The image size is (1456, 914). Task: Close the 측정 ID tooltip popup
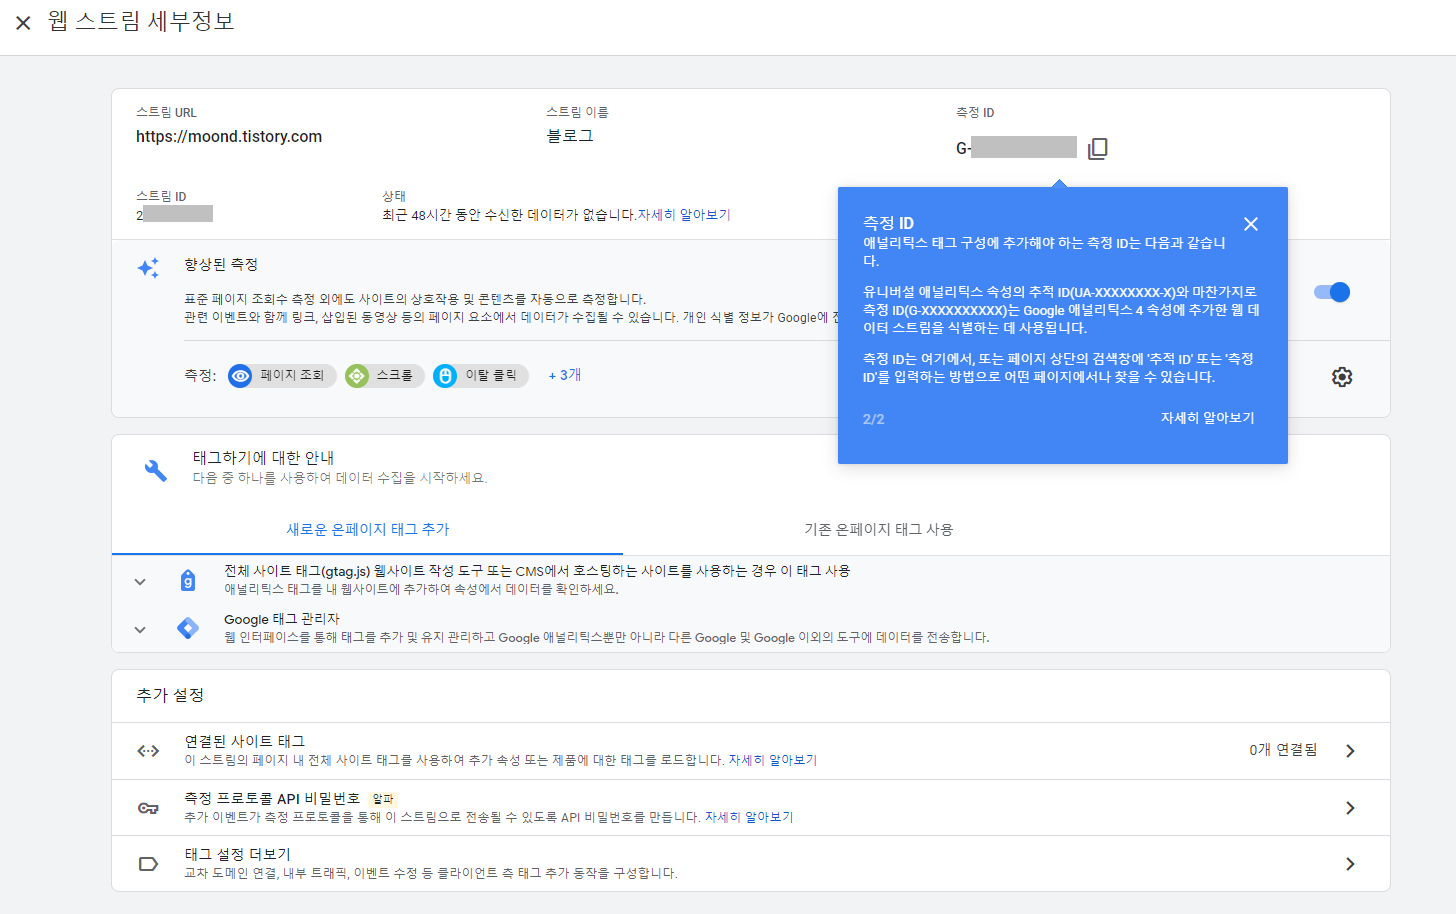pos(1251,224)
